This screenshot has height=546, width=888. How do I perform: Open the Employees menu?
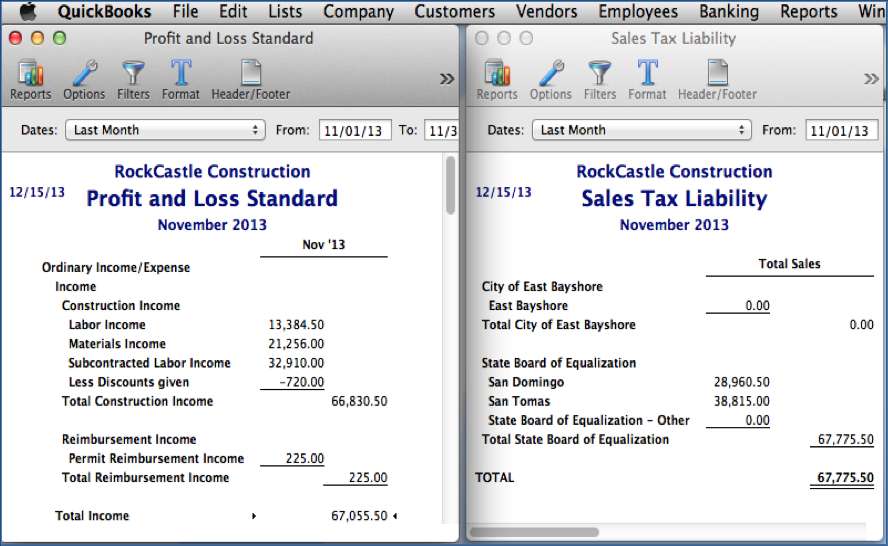pos(638,11)
